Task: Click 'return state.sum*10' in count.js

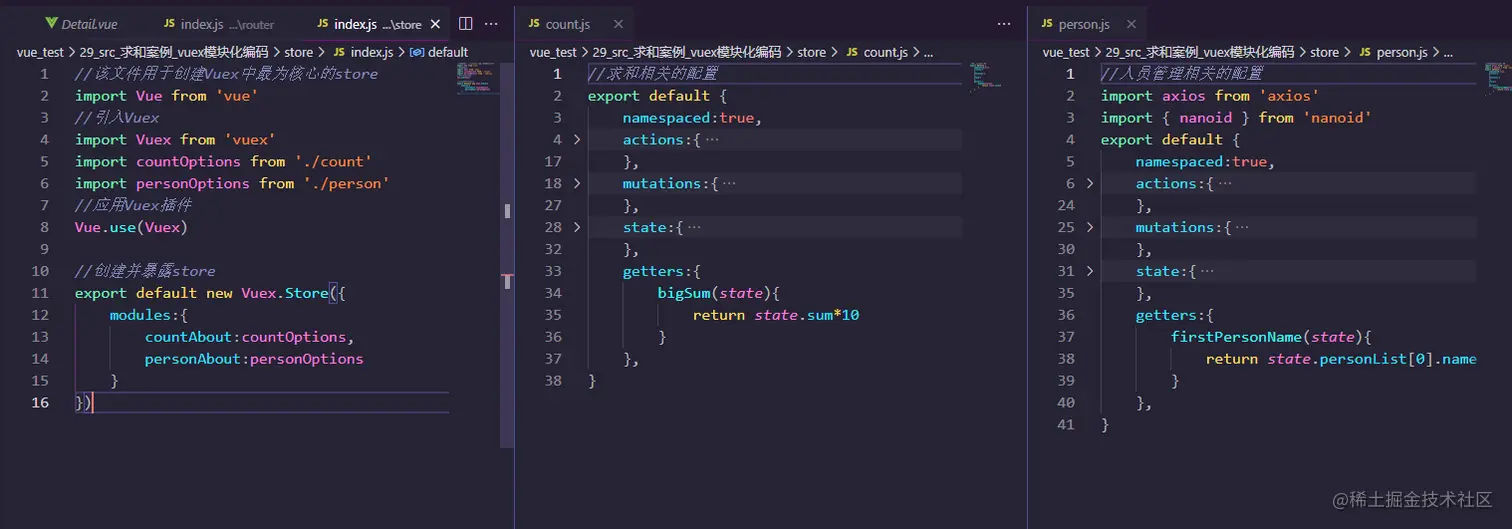Action: coord(776,315)
